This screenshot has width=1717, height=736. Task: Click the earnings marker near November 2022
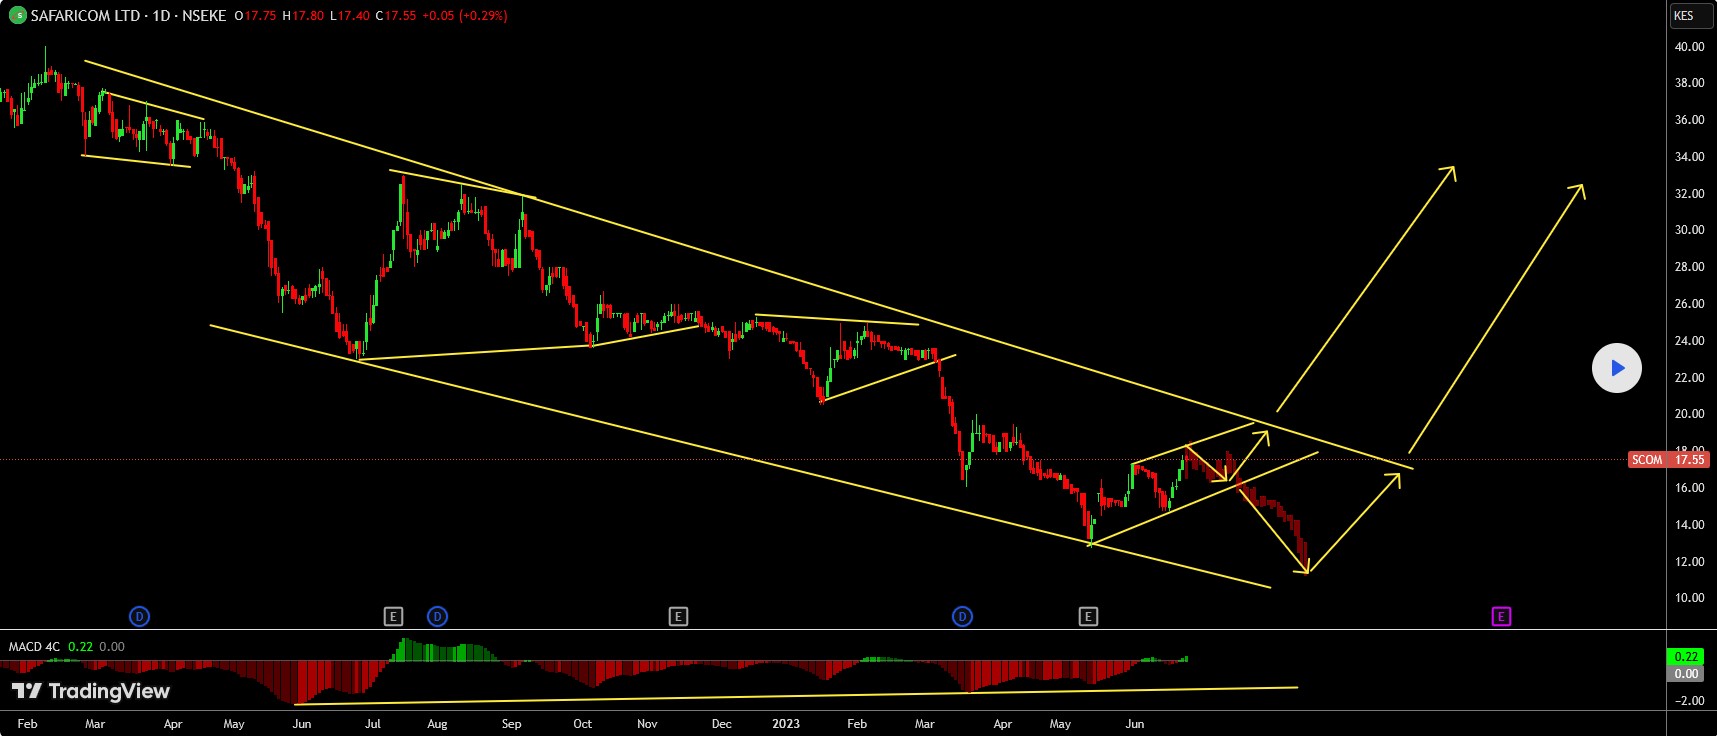pos(678,616)
